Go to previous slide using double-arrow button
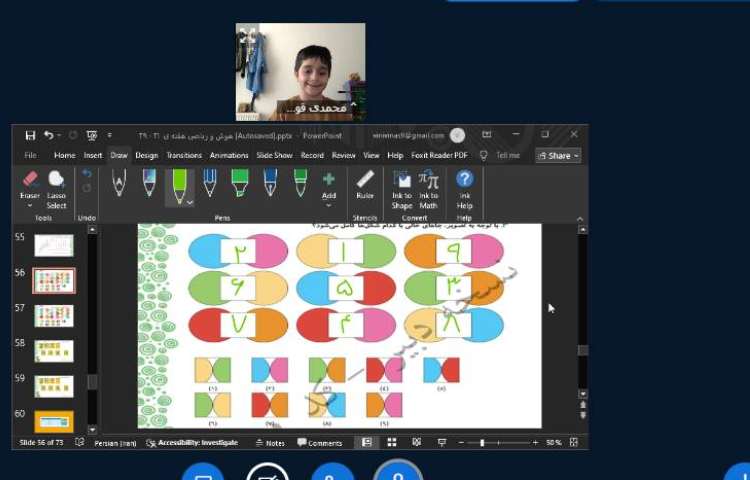The image size is (750, 480). [583, 404]
